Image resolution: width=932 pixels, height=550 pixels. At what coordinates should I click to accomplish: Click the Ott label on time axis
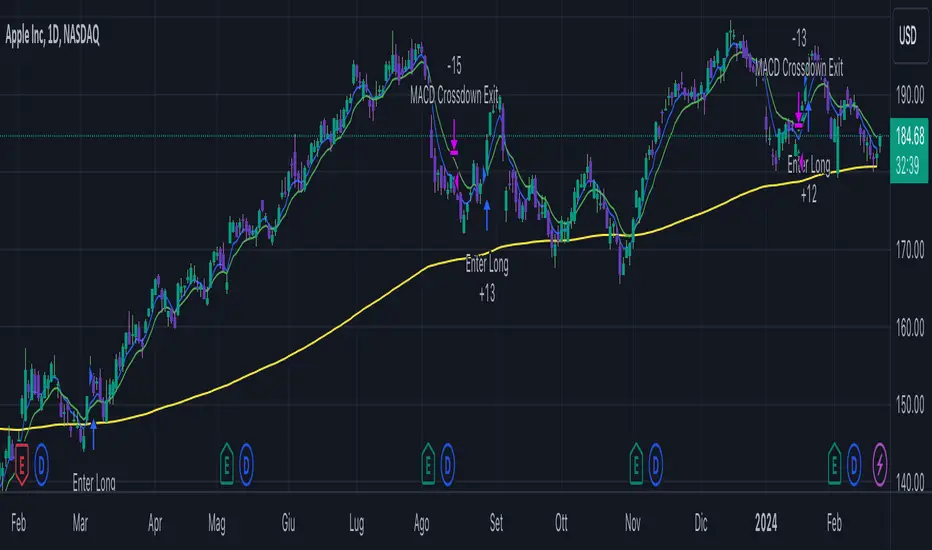[x=561, y=523]
